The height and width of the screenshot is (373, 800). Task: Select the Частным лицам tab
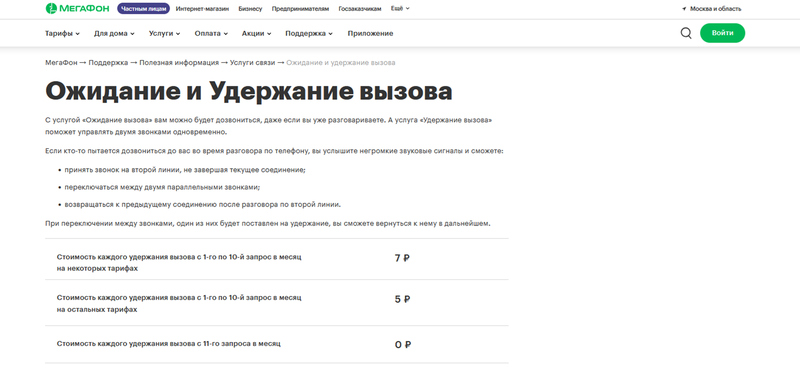click(143, 9)
